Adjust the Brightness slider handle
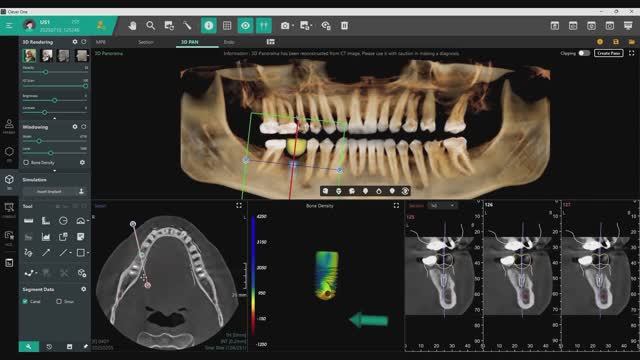The width and height of the screenshot is (640, 360). tap(54, 100)
